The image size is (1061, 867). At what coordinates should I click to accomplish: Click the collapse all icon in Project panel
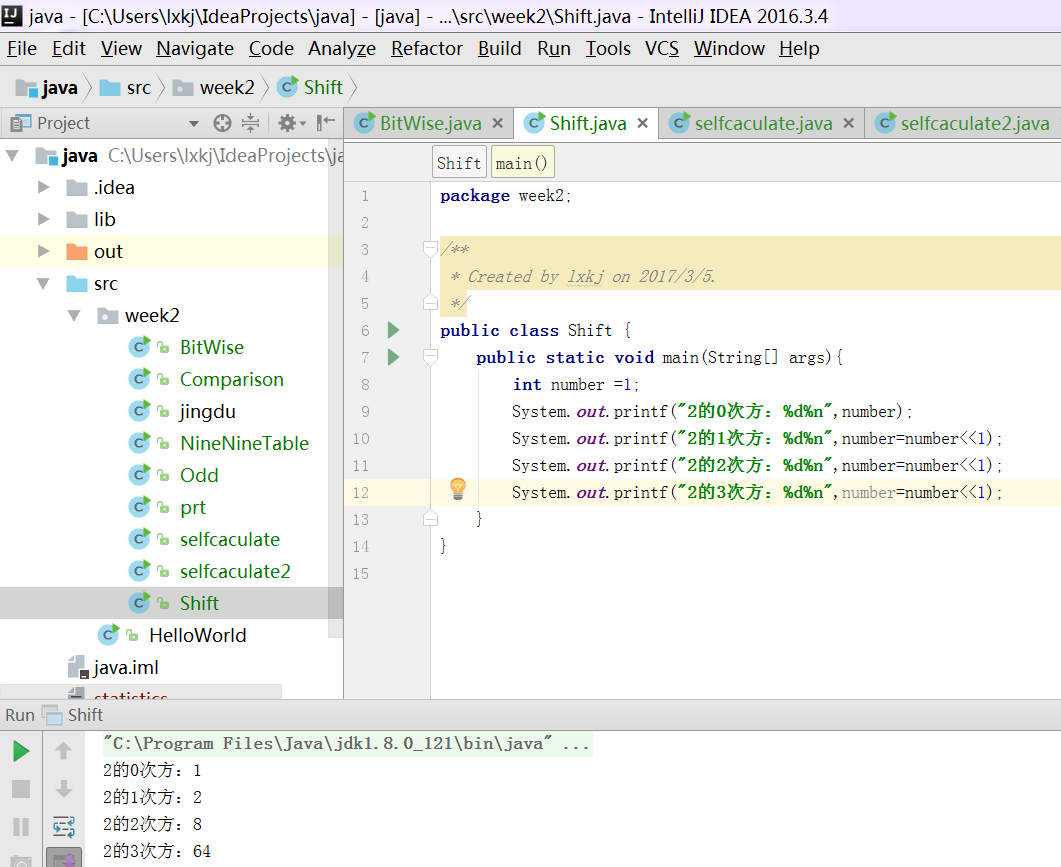(x=250, y=123)
